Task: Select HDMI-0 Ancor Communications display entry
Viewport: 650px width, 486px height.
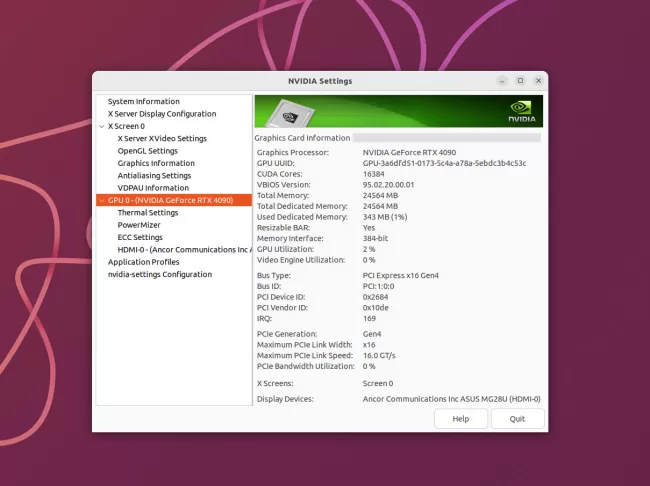Action: [x=184, y=250]
